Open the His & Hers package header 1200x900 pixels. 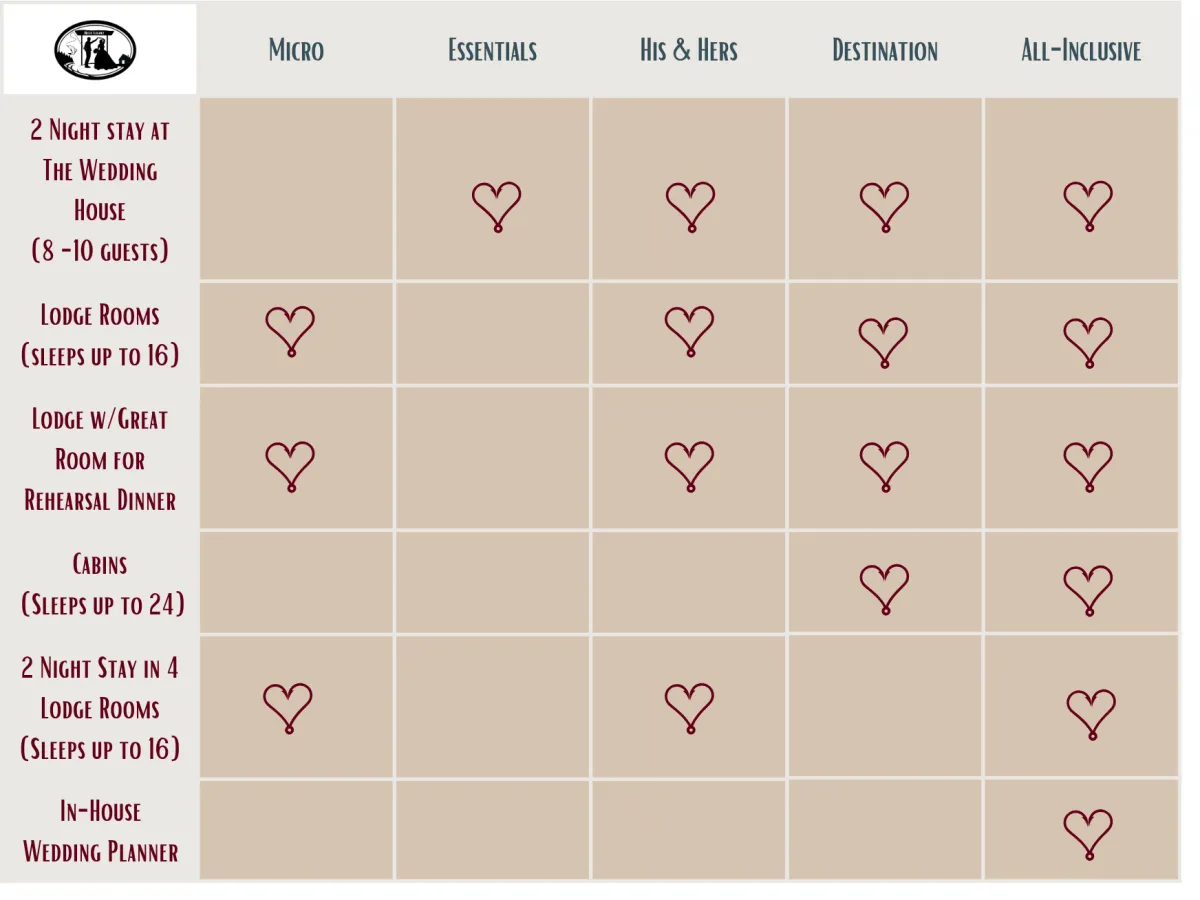coord(689,51)
